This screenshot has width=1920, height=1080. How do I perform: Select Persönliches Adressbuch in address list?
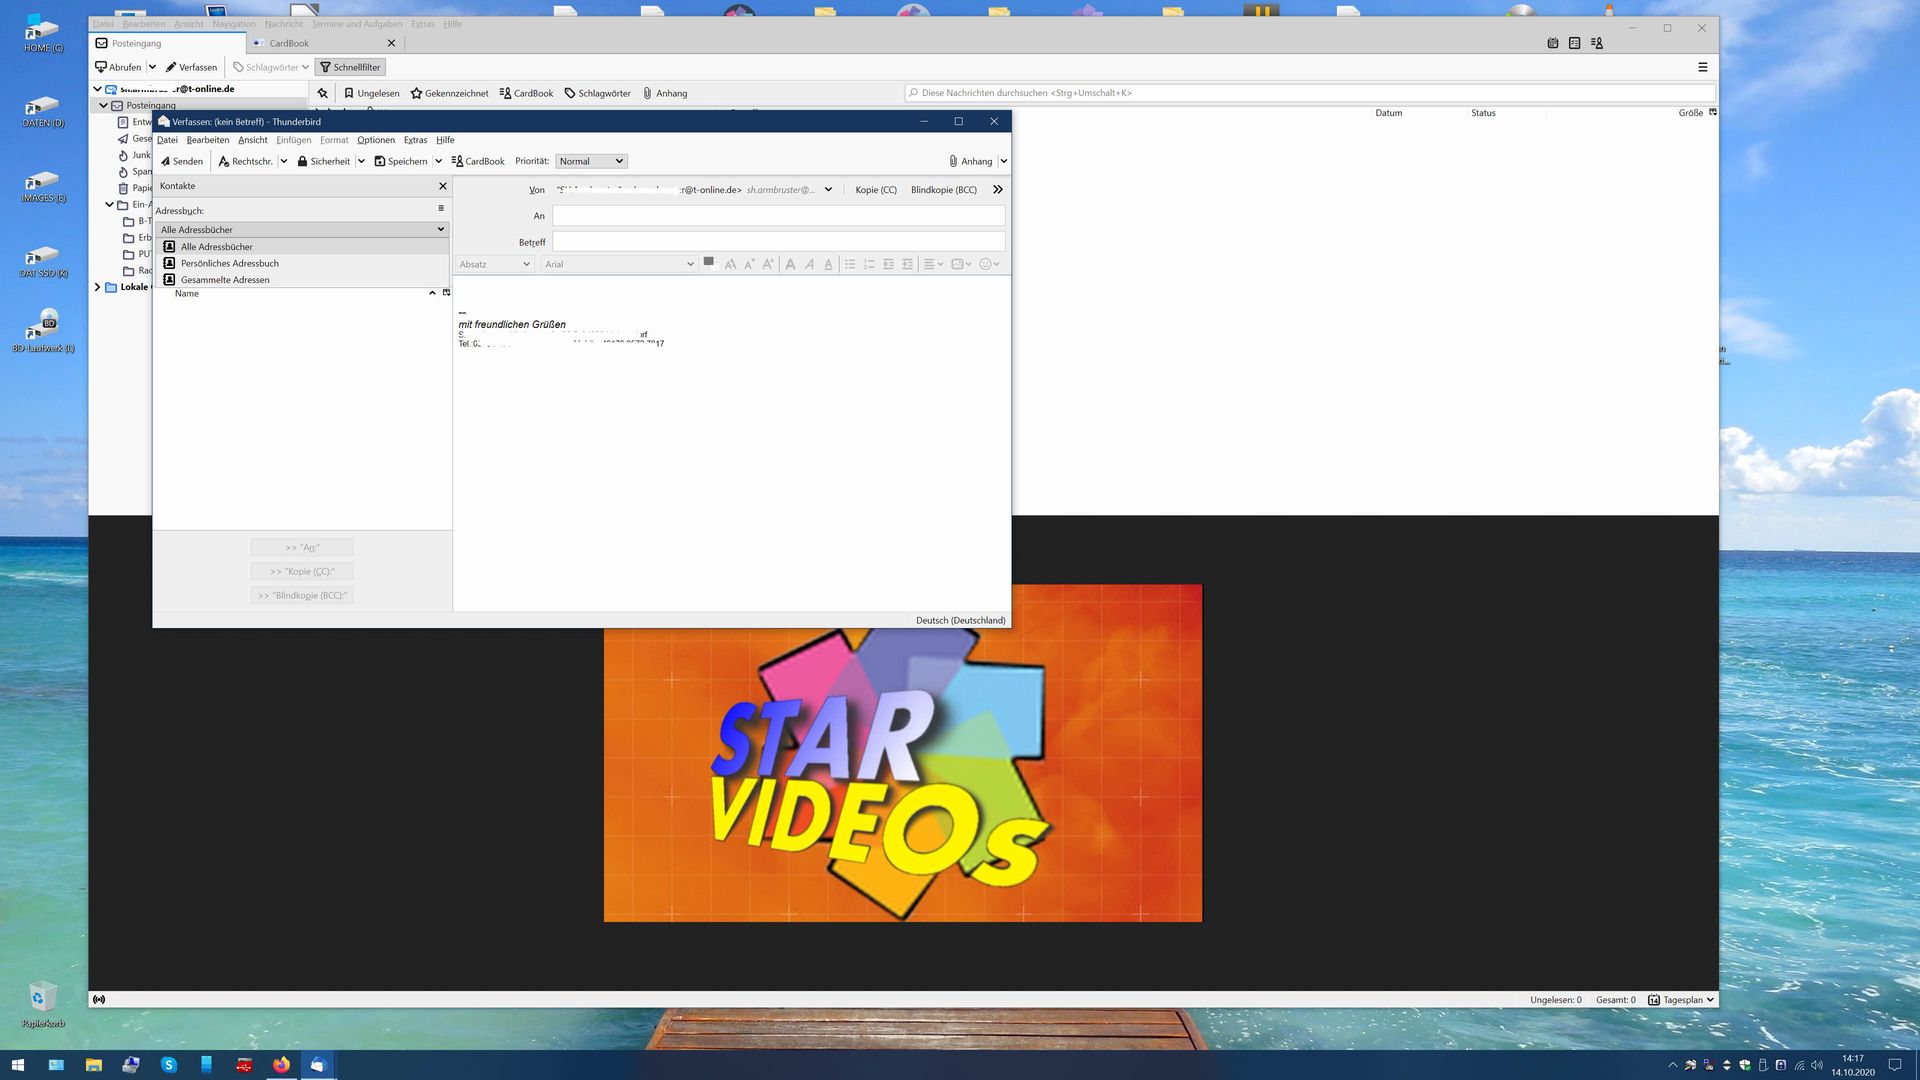tap(229, 263)
